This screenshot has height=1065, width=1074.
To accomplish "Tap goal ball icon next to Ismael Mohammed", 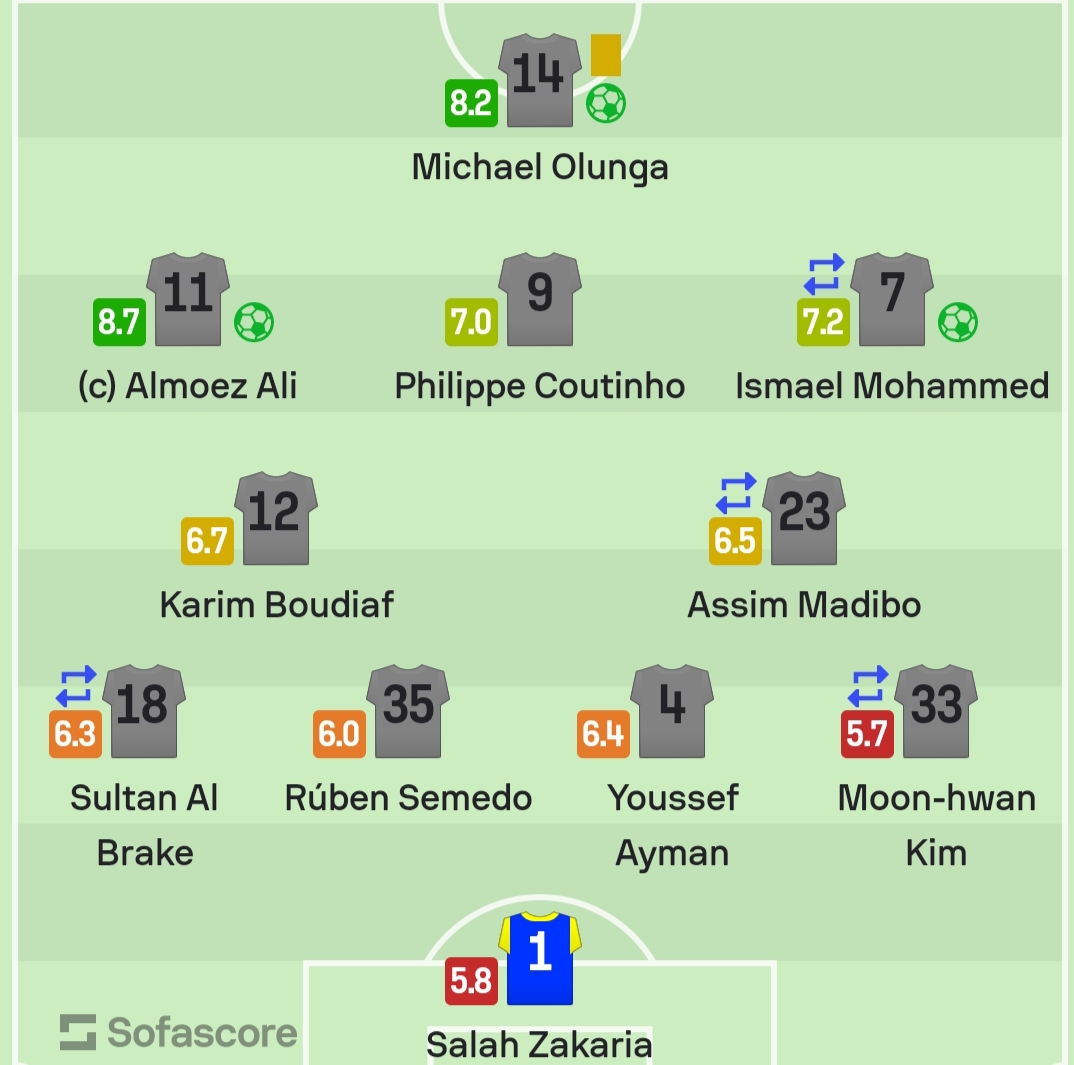I will tap(958, 322).
